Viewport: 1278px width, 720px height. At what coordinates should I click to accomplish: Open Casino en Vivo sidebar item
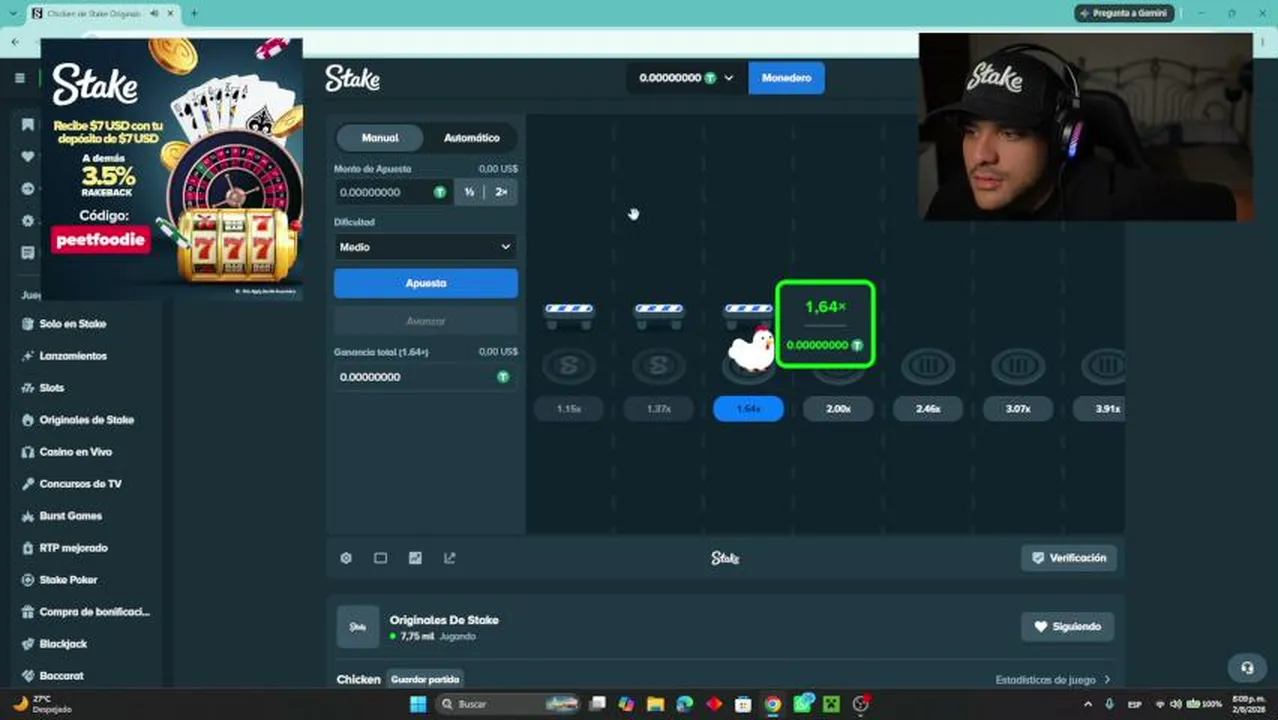[75, 452]
